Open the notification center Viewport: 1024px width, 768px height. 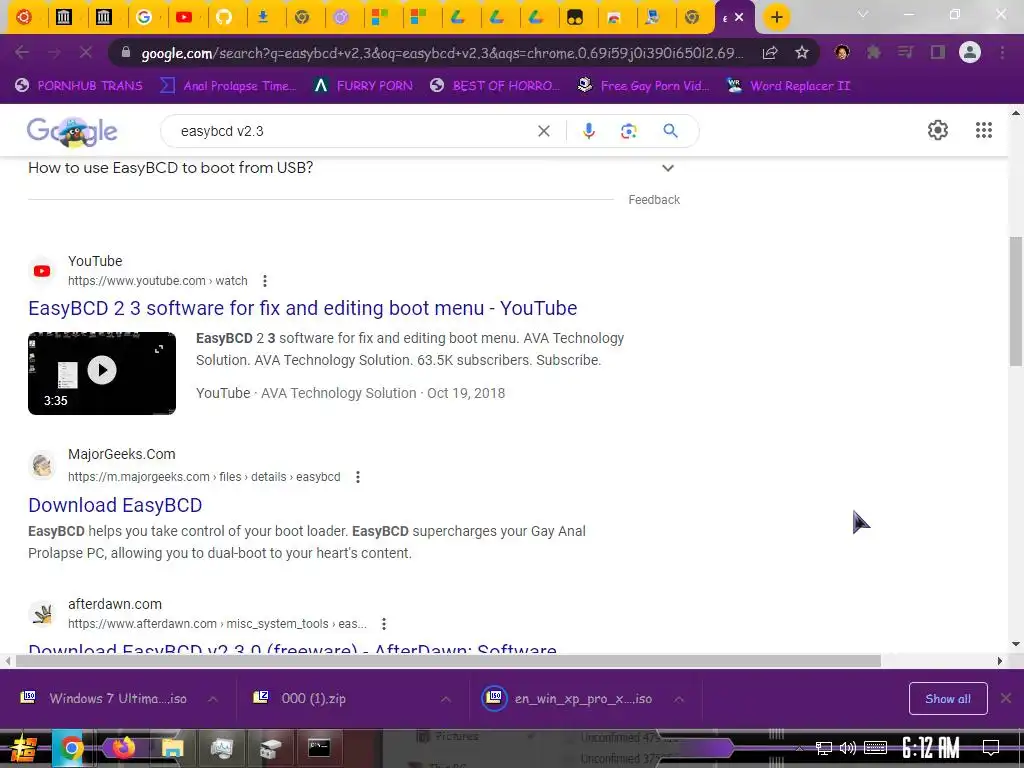point(990,748)
